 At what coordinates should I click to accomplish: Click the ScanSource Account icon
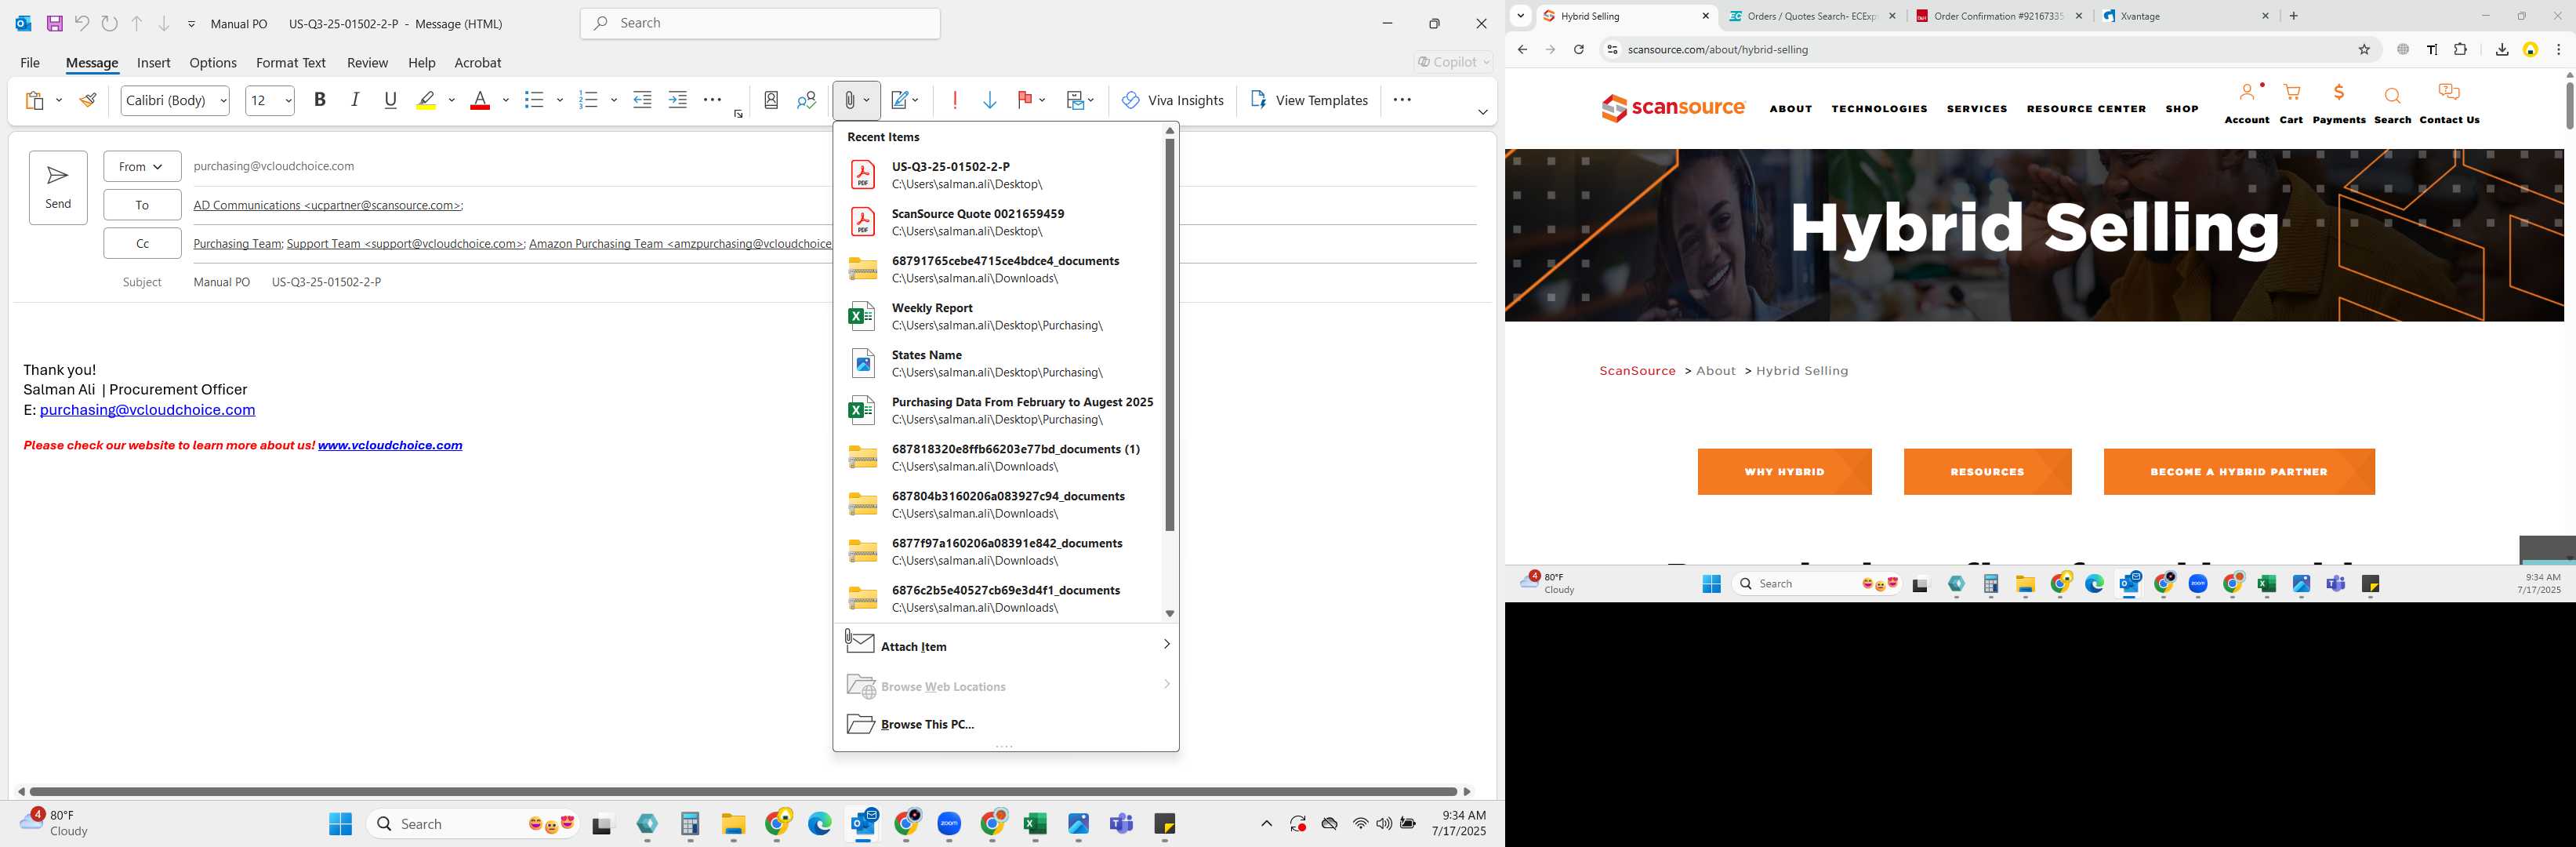[2247, 93]
